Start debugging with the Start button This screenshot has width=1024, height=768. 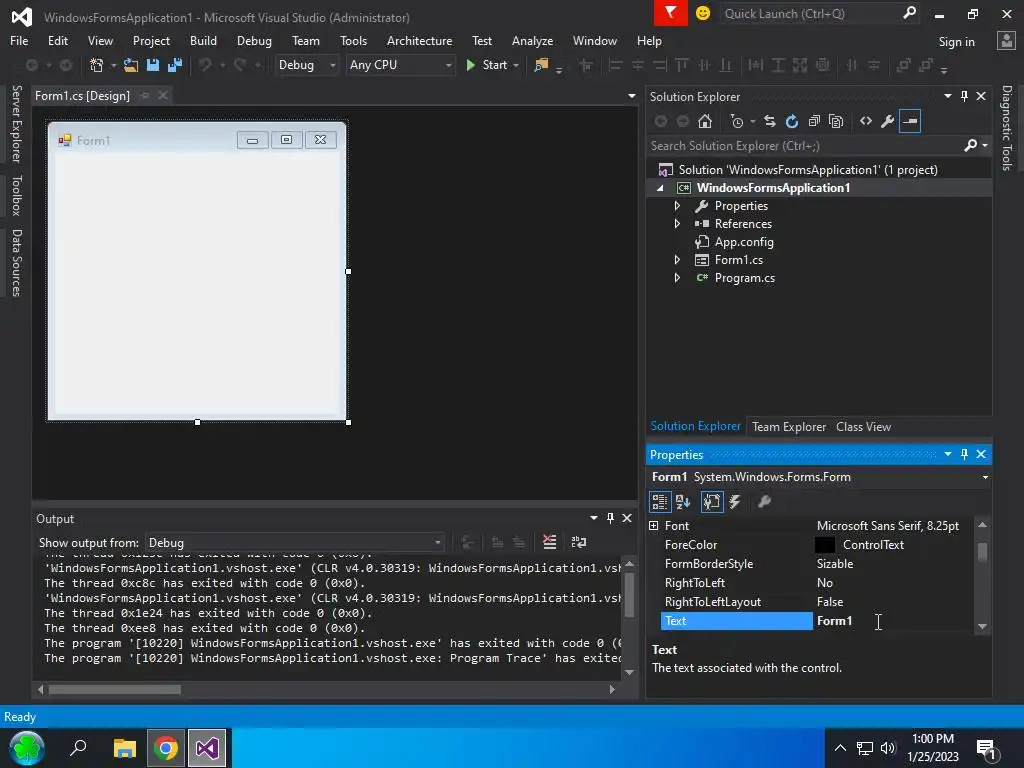[x=487, y=65]
